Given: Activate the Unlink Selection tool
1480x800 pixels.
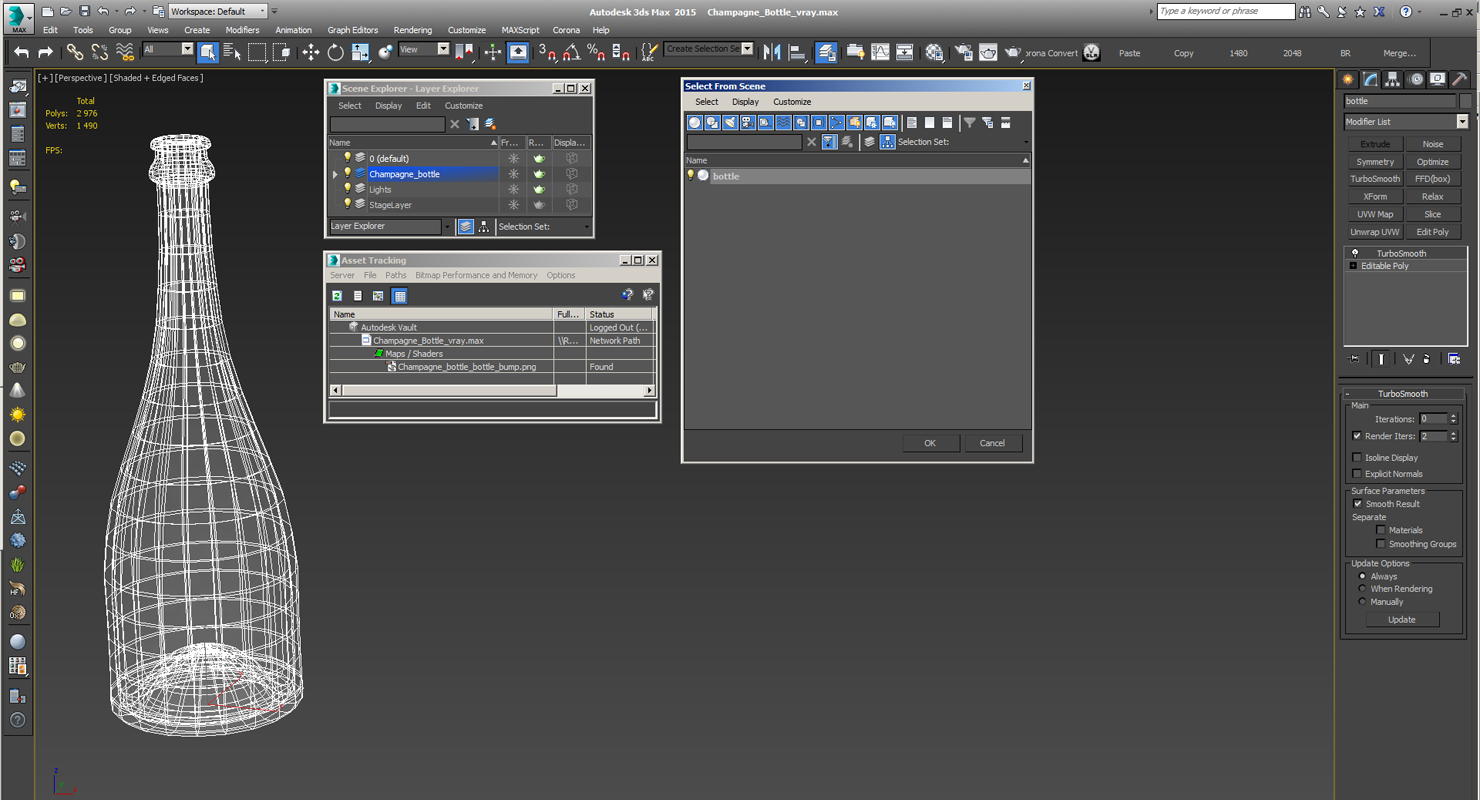Looking at the screenshot, I should pyautogui.click(x=100, y=52).
